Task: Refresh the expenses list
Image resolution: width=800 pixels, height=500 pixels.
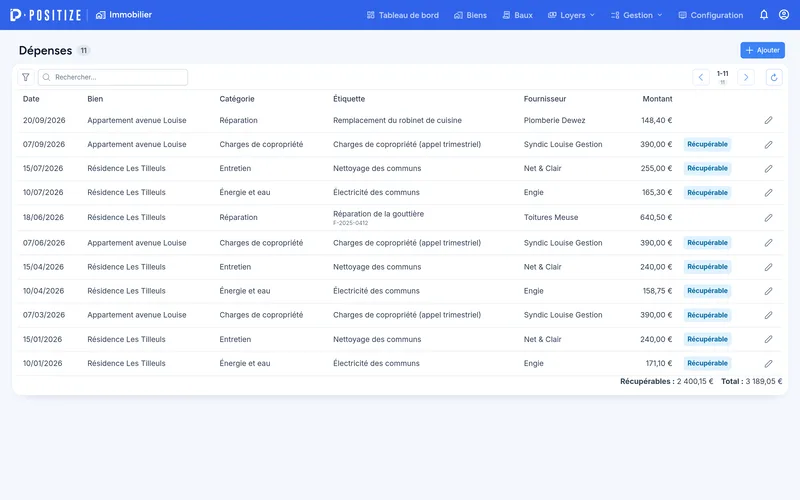Action: (773, 77)
